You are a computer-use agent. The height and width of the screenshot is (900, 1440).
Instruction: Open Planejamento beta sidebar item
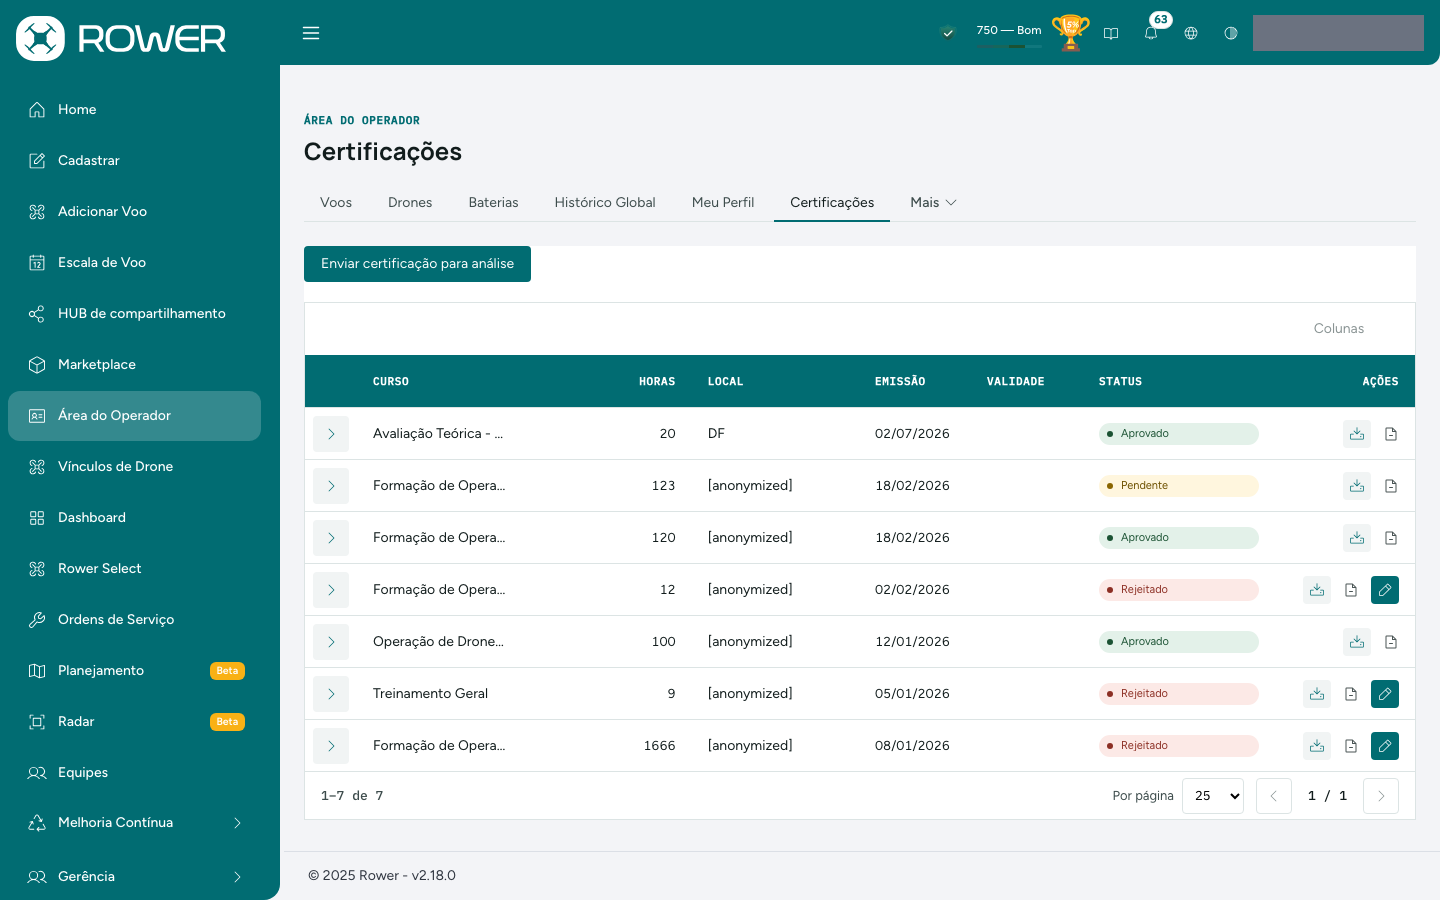coord(134,671)
